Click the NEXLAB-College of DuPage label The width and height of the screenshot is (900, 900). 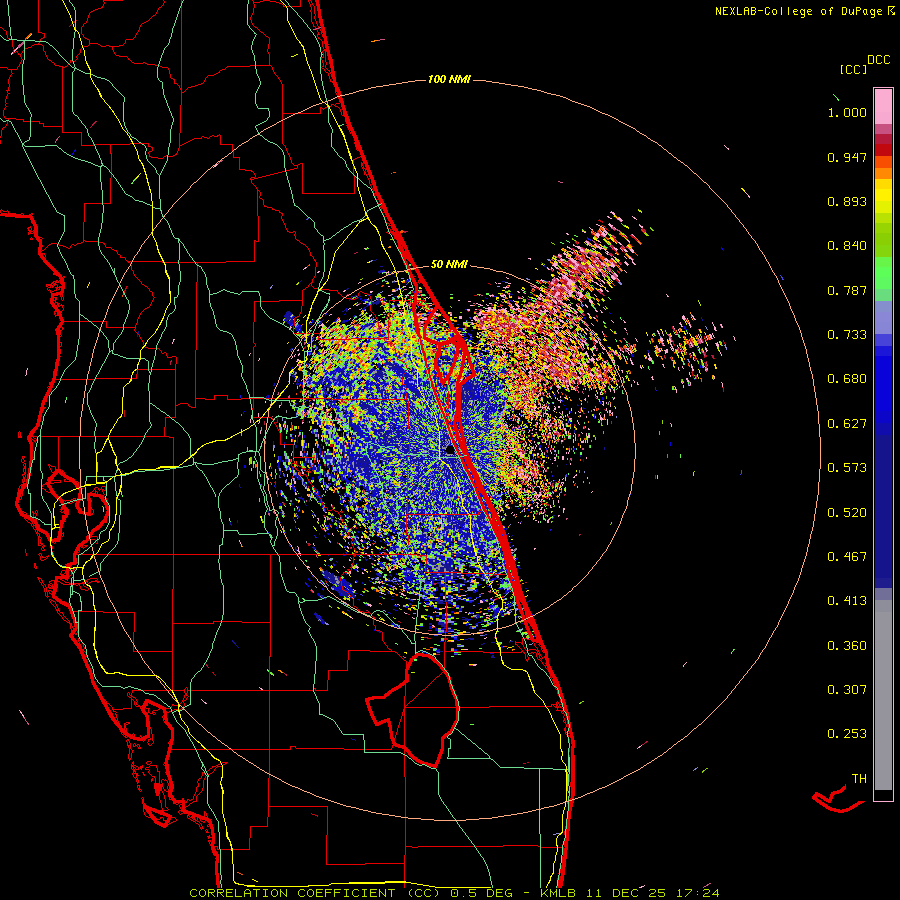point(798,11)
